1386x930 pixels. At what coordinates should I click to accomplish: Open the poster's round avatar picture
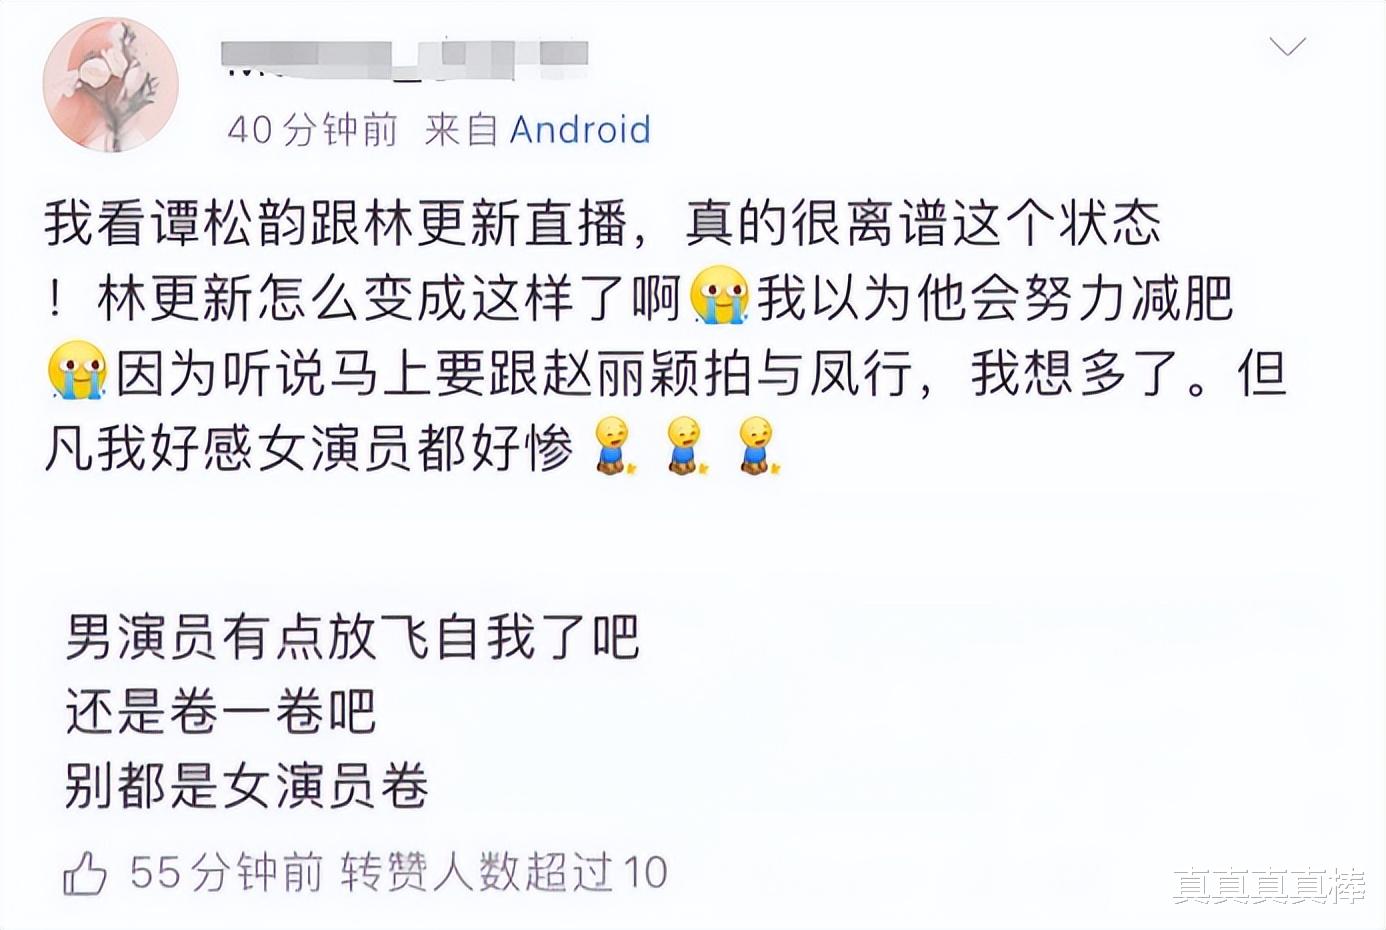[110, 84]
